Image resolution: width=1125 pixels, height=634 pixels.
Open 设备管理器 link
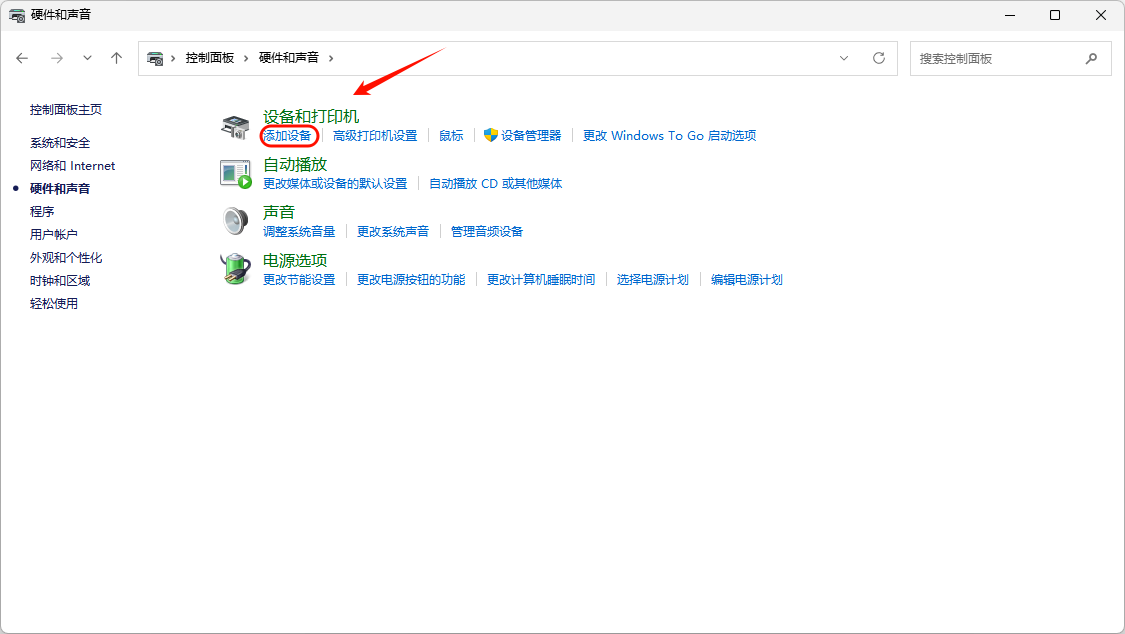[531, 136]
